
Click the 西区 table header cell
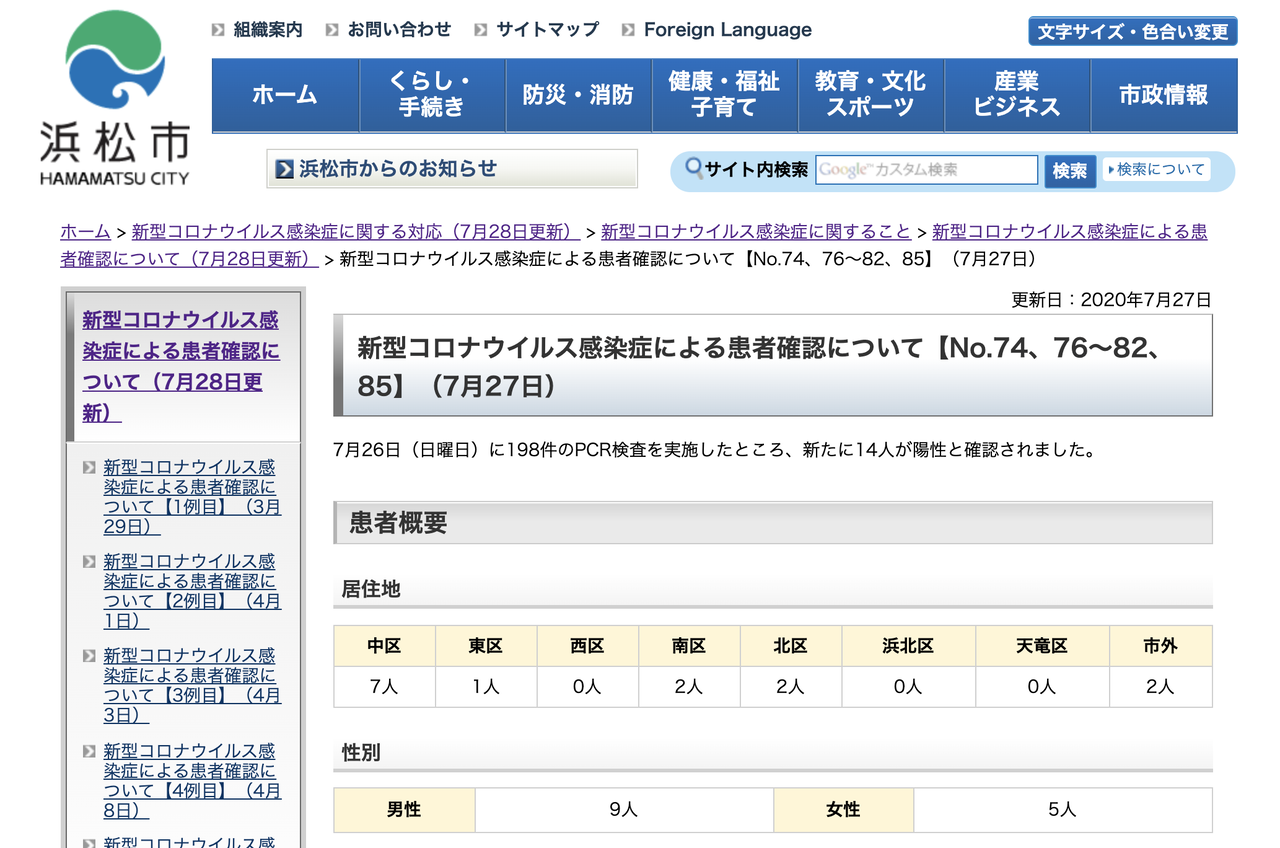coord(588,646)
